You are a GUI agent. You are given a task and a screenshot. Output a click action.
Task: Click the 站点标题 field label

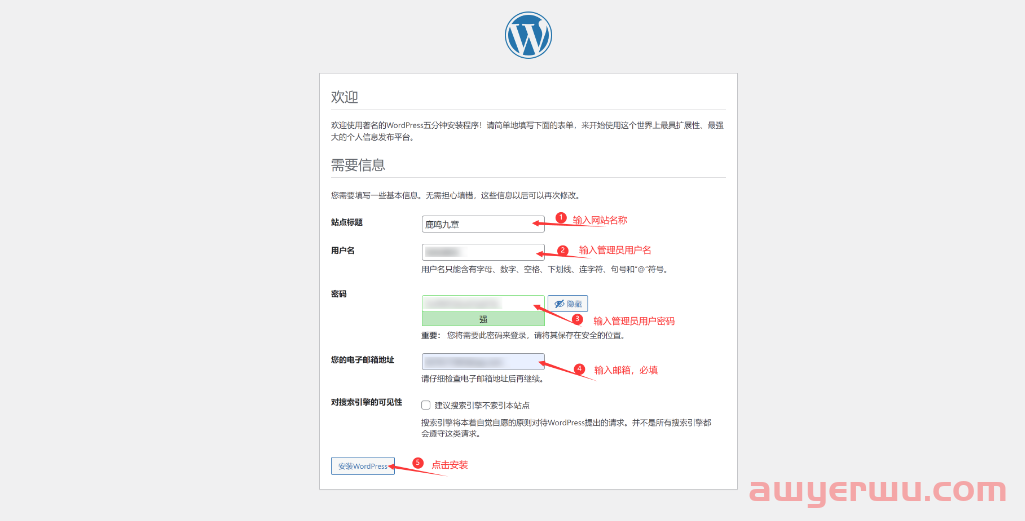click(347, 222)
